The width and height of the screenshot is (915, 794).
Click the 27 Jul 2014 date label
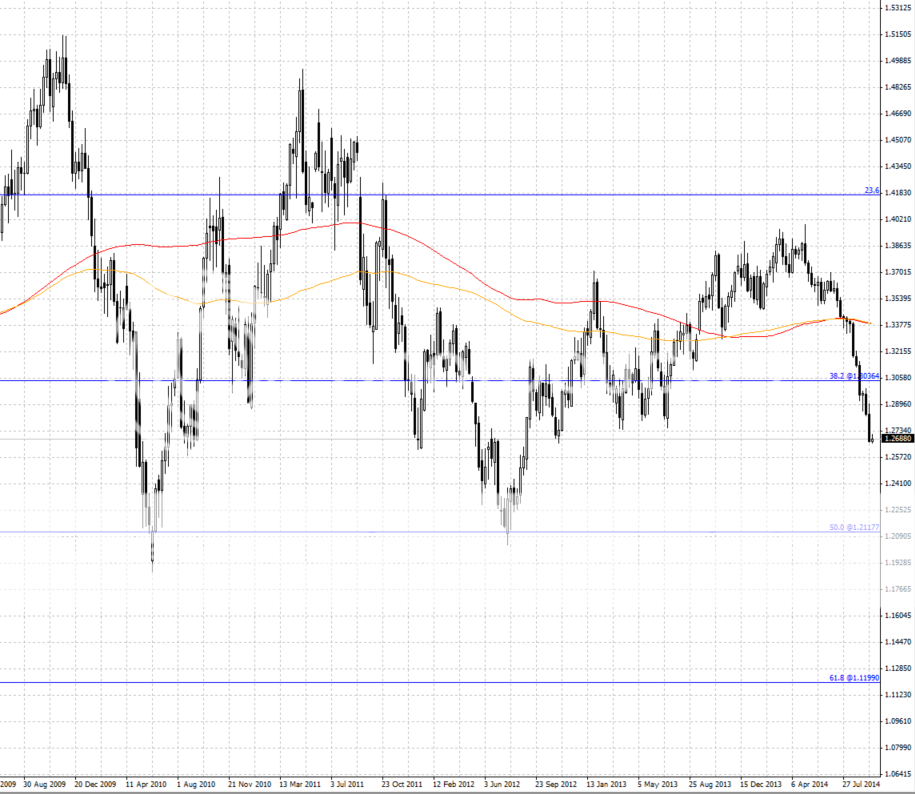[860, 785]
